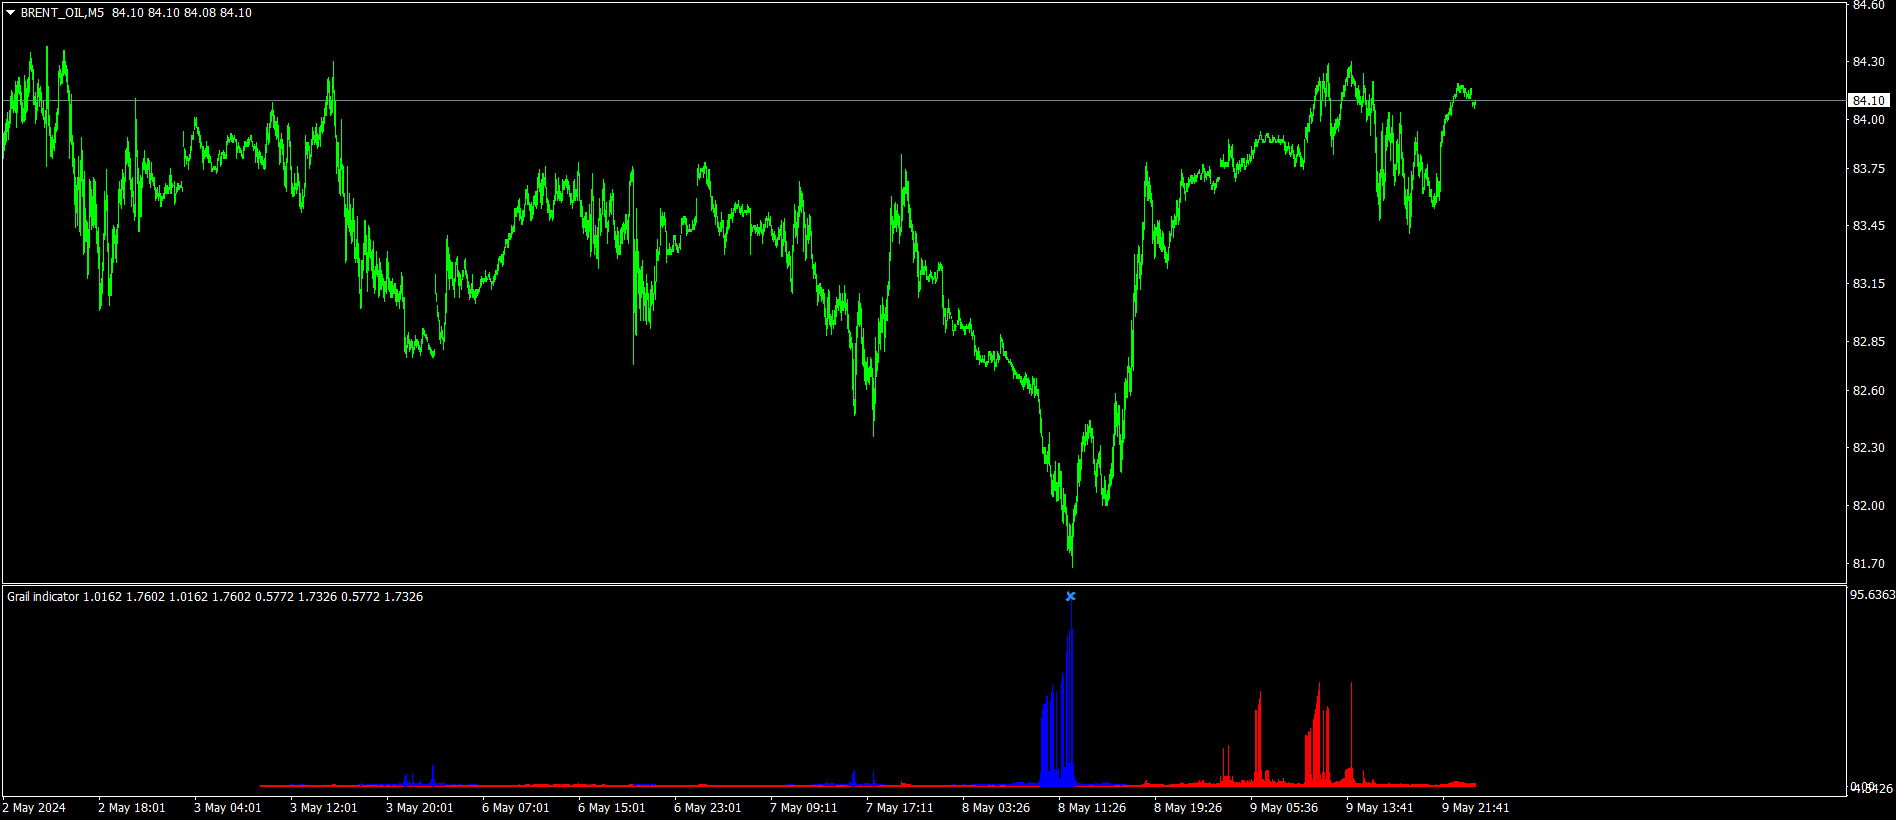Click the 84.00 price axis label
The width and height of the screenshot is (1896, 820).
[1868, 120]
